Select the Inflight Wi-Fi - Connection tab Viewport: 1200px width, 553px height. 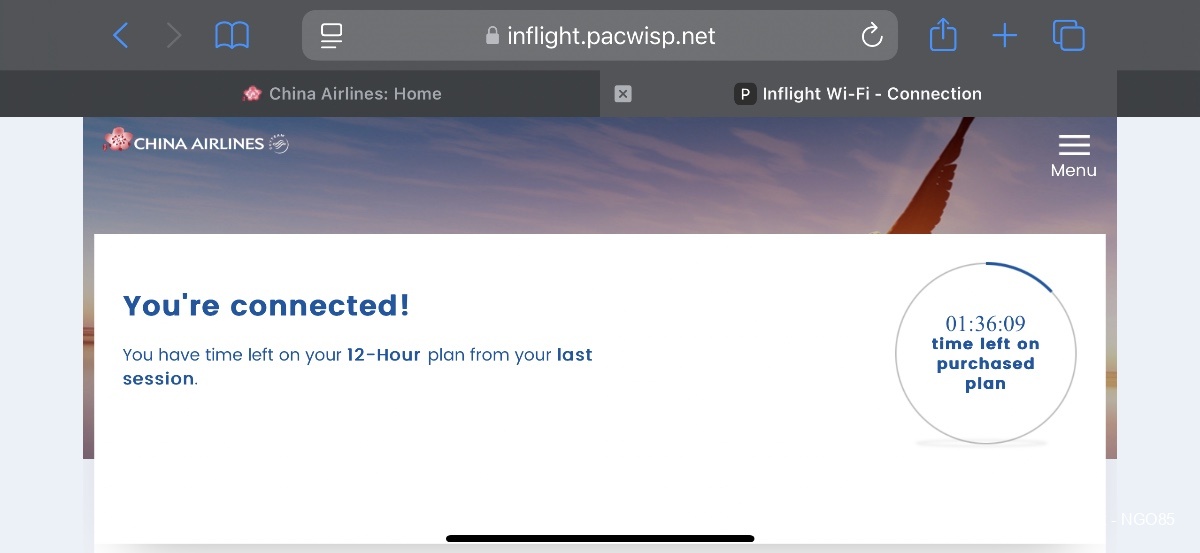tap(858, 94)
